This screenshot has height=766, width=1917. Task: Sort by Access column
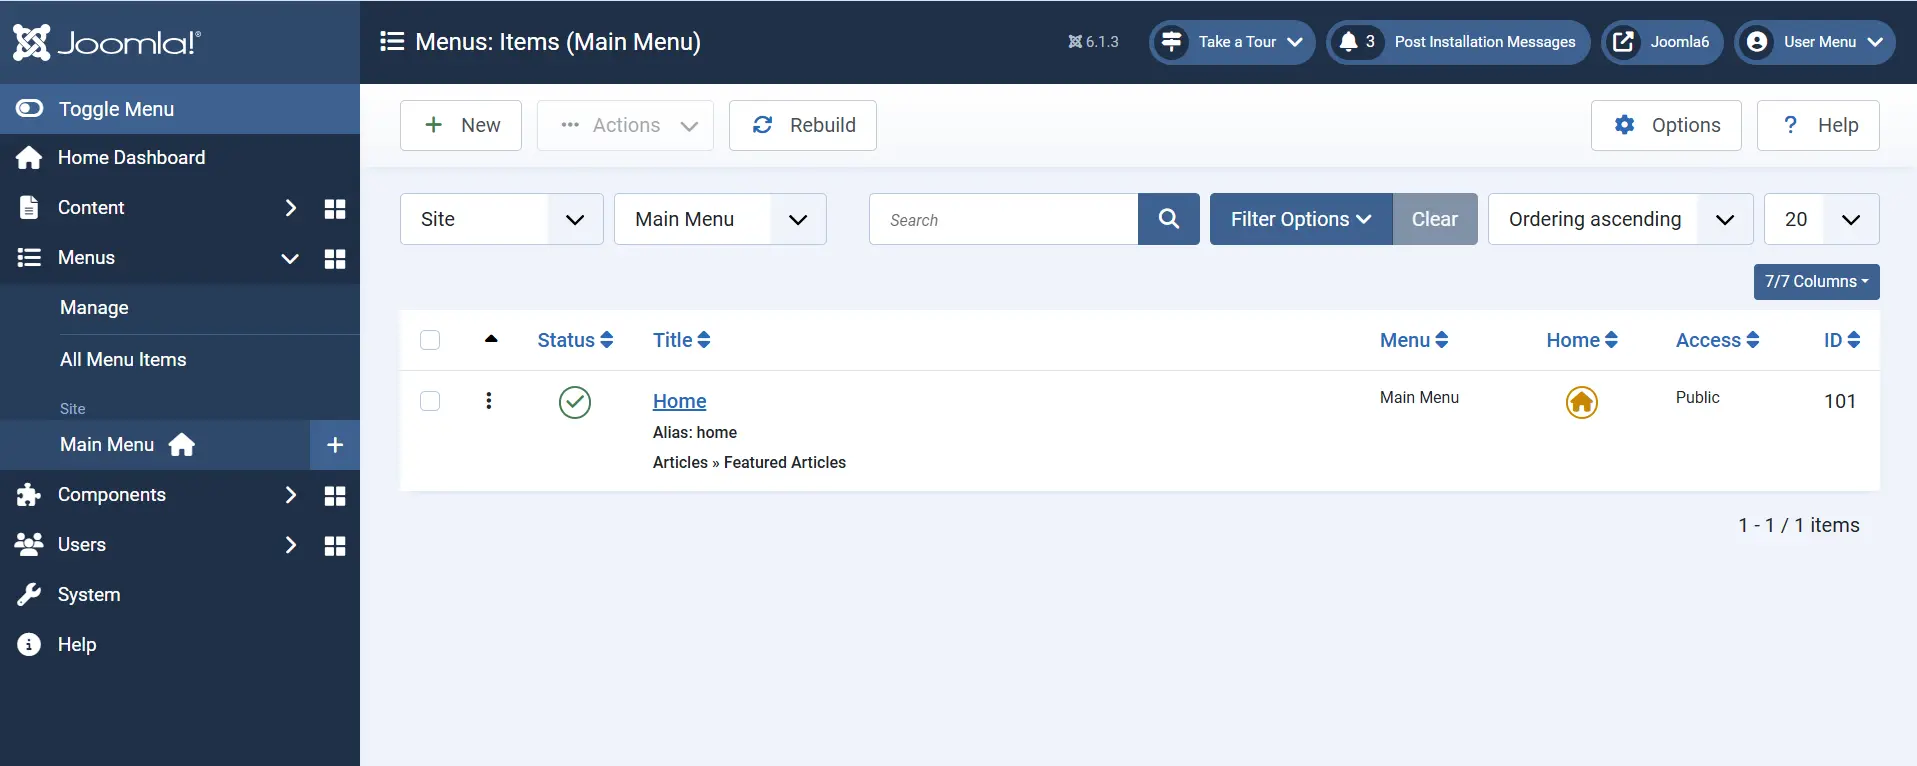[1718, 340]
